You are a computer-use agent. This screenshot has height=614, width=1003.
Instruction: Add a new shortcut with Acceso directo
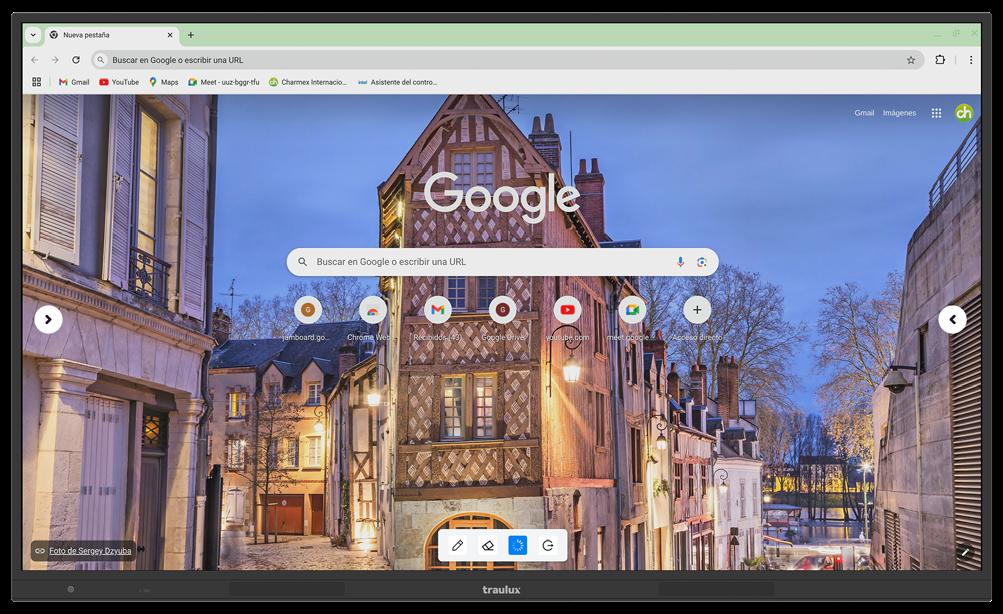pyautogui.click(x=697, y=318)
